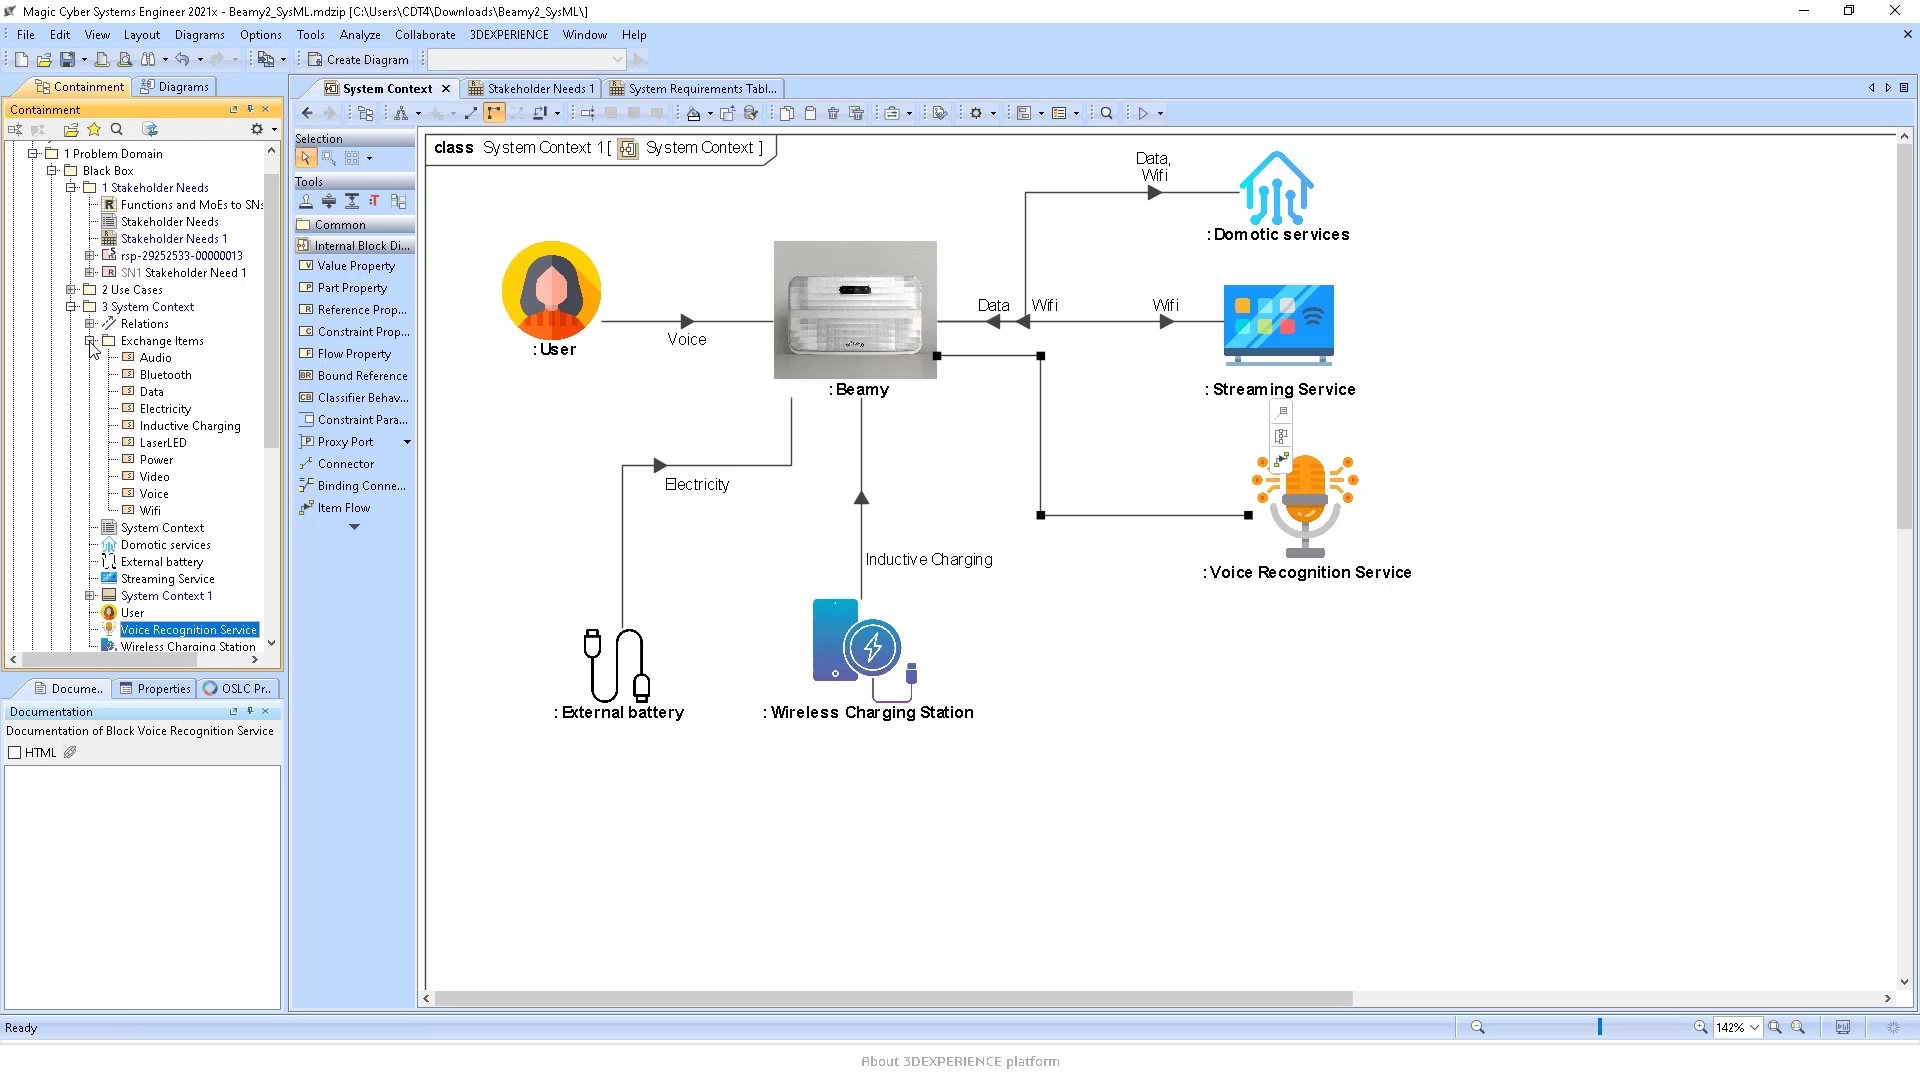Image resolution: width=1920 pixels, height=1080 pixels.
Task: Click the search magnifier in Containment panel
Action: [x=117, y=130]
